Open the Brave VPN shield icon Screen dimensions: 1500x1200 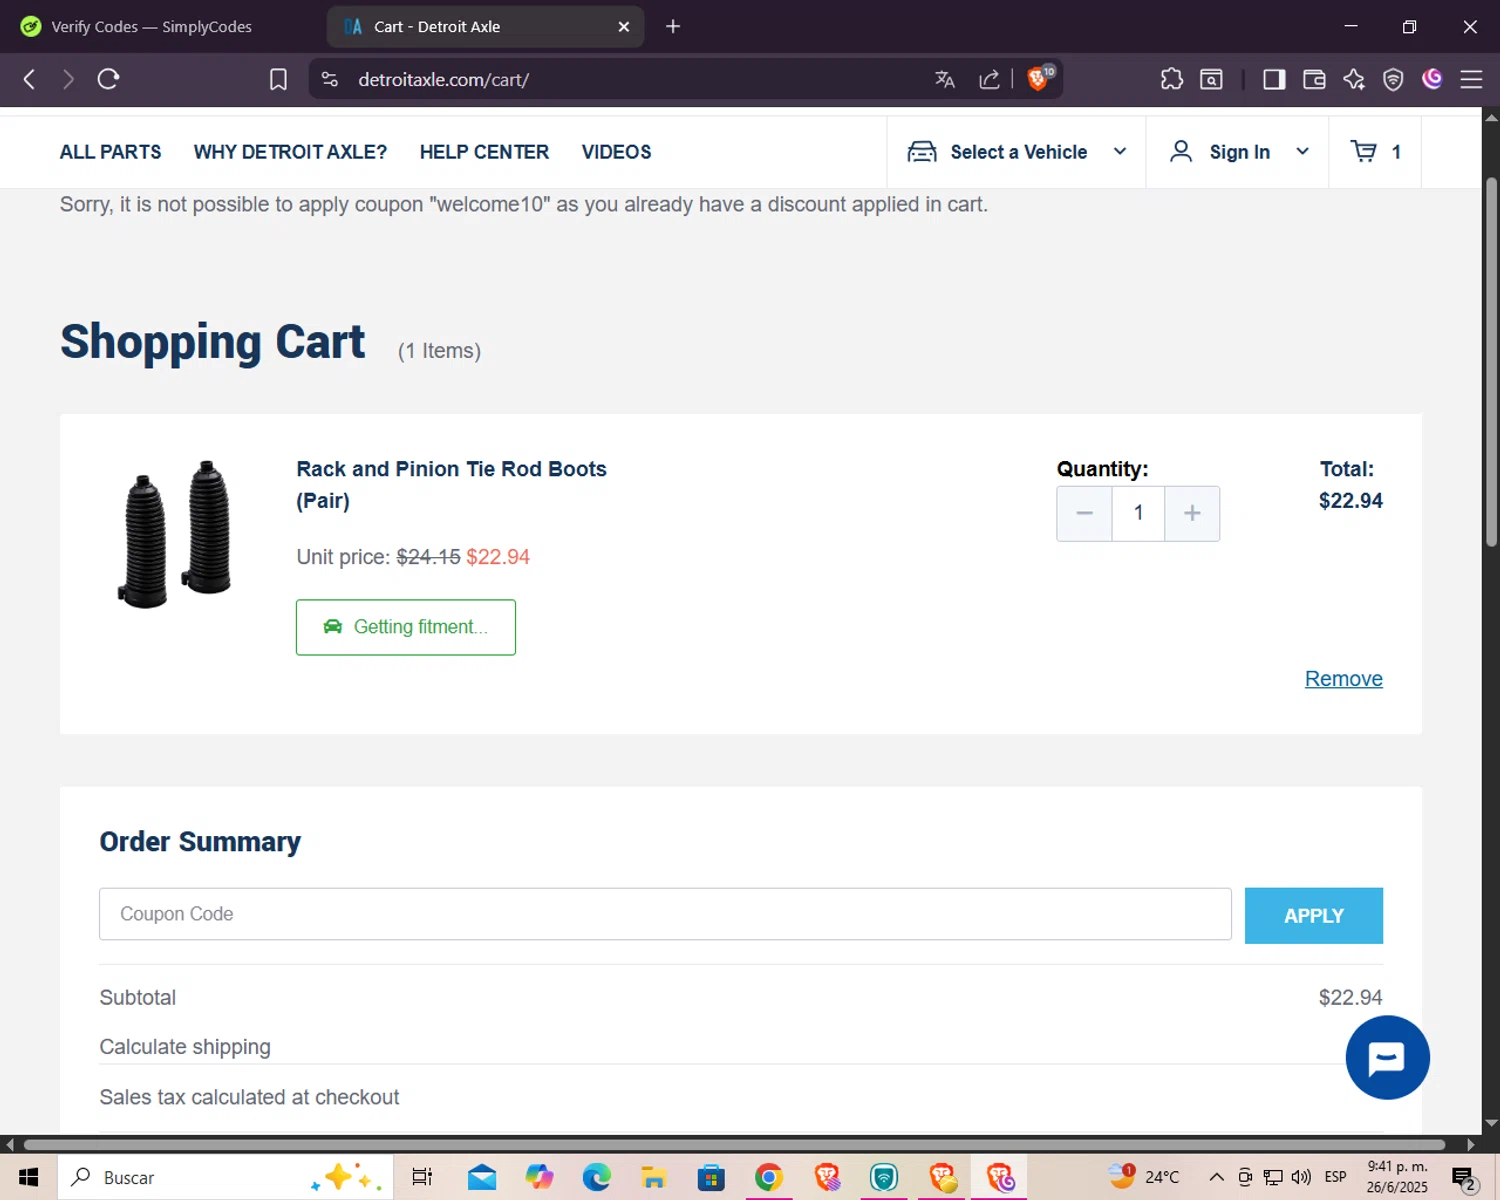click(1393, 79)
